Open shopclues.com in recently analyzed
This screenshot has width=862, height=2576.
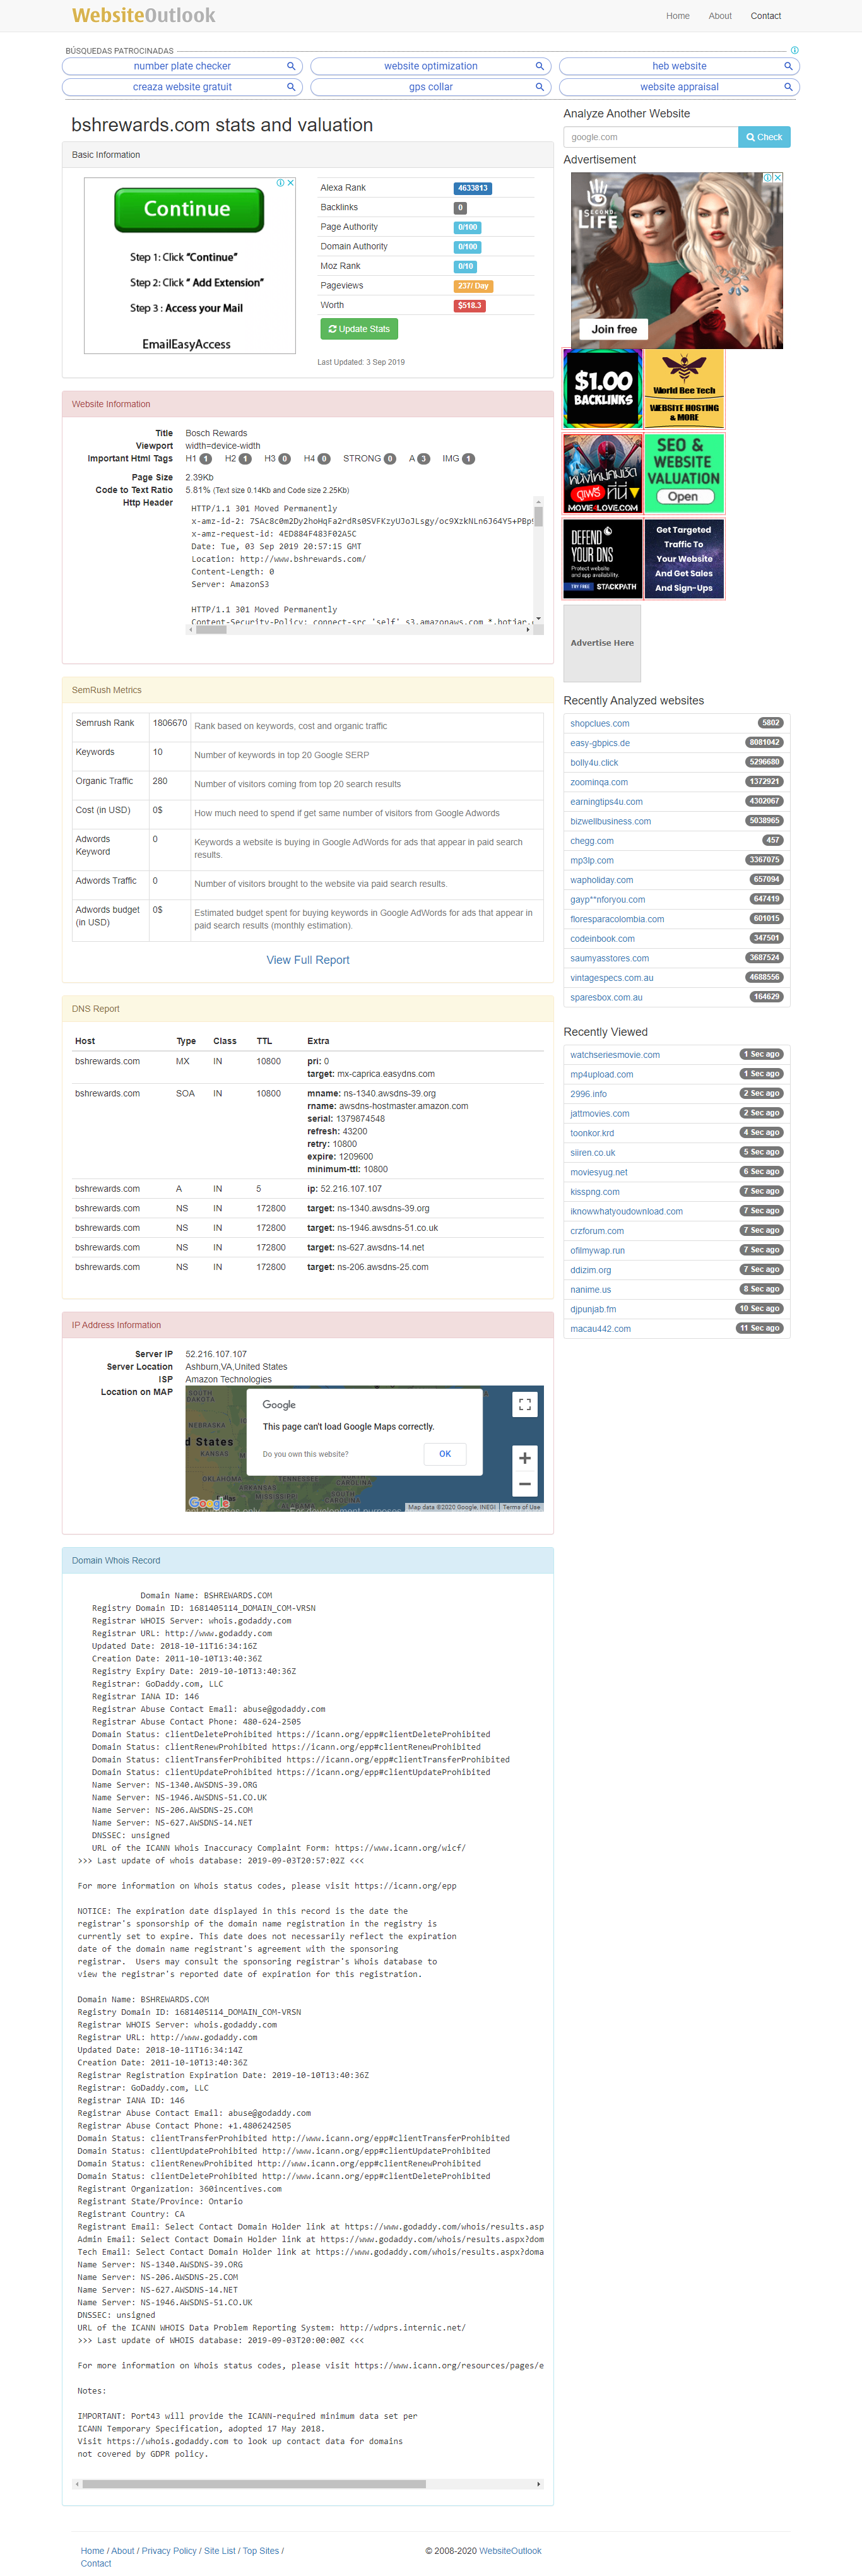pyautogui.click(x=600, y=723)
